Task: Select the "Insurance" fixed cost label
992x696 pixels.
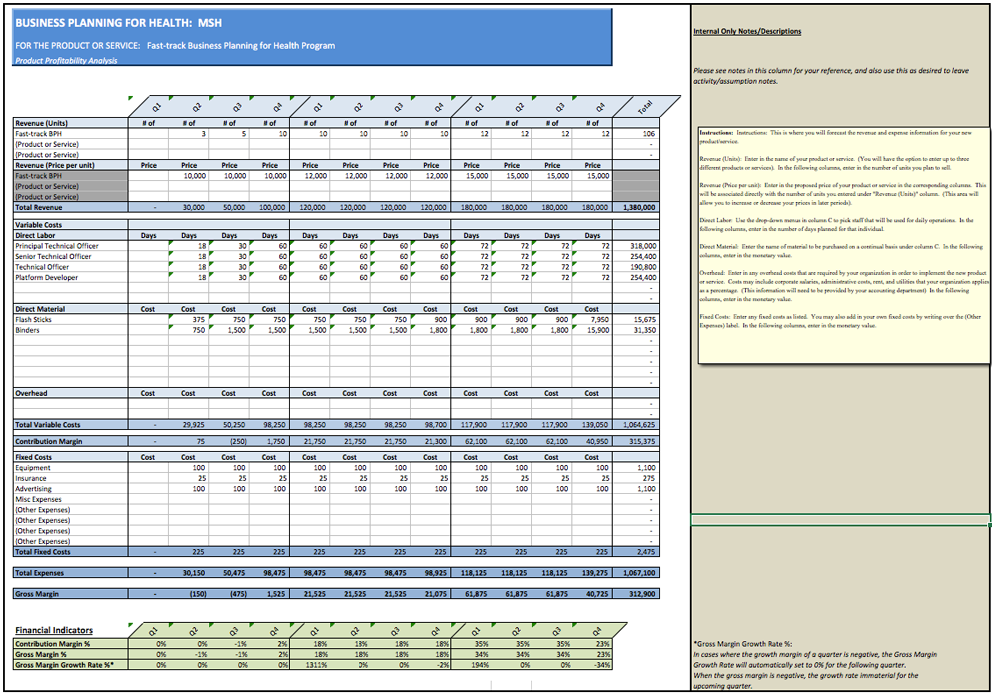Action: pos(31,478)
